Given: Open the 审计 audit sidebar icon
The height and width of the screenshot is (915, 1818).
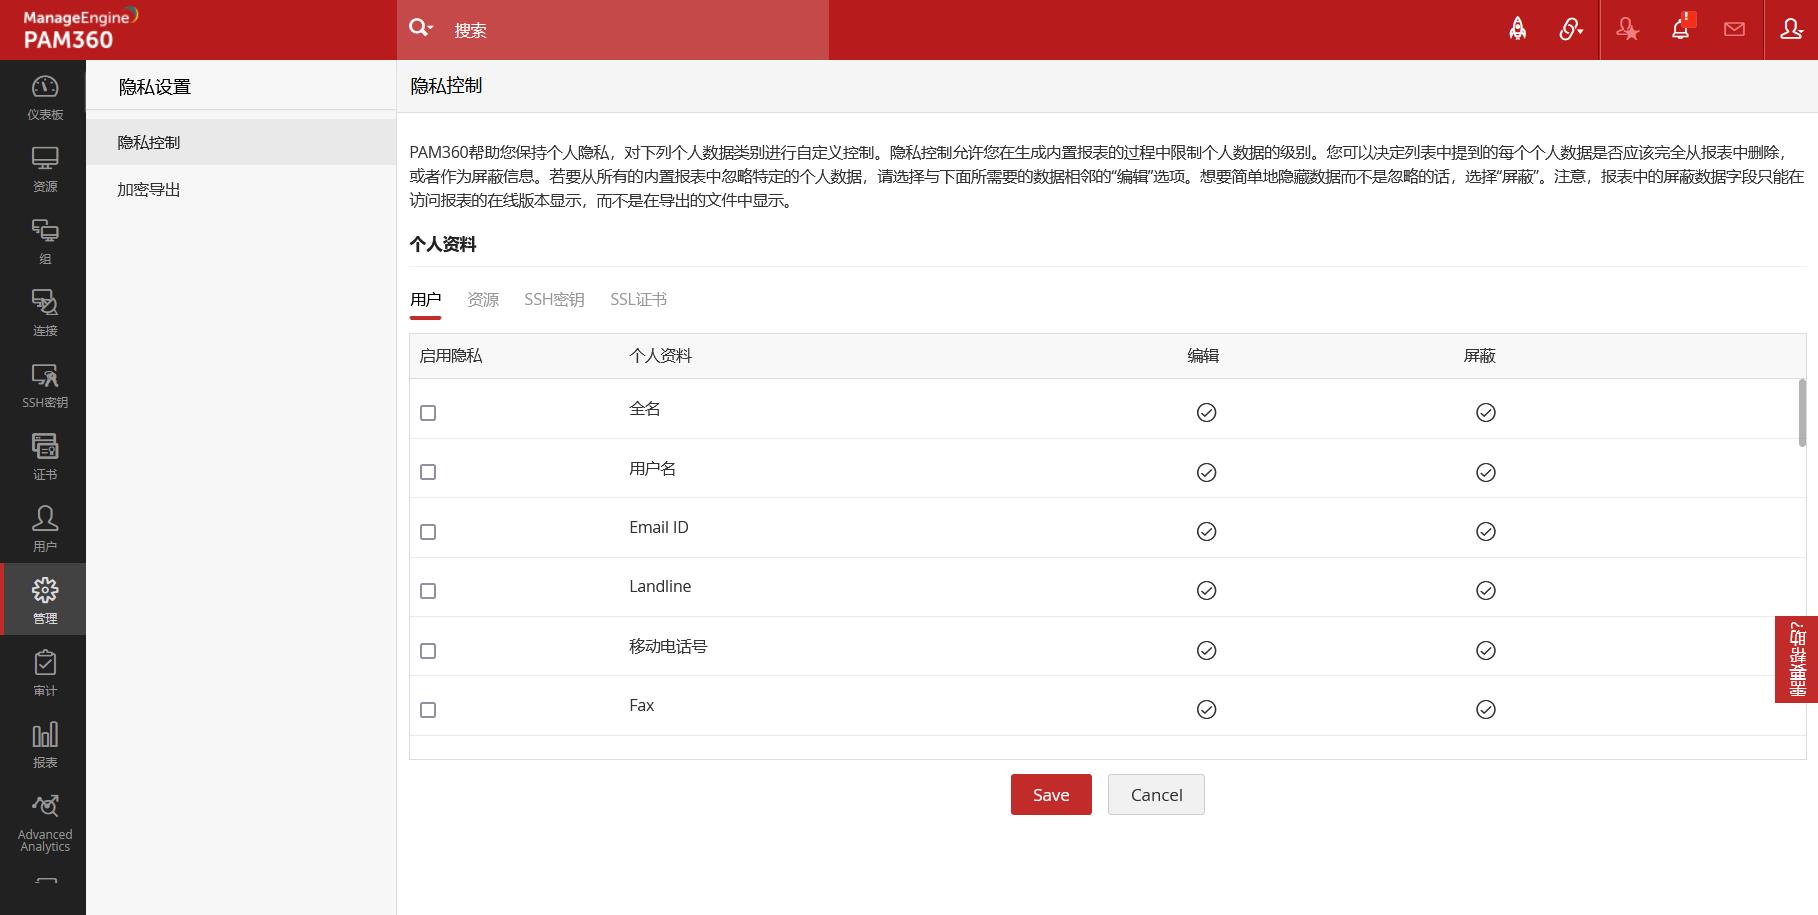Looking at the screenshot, I should [44, 673].
